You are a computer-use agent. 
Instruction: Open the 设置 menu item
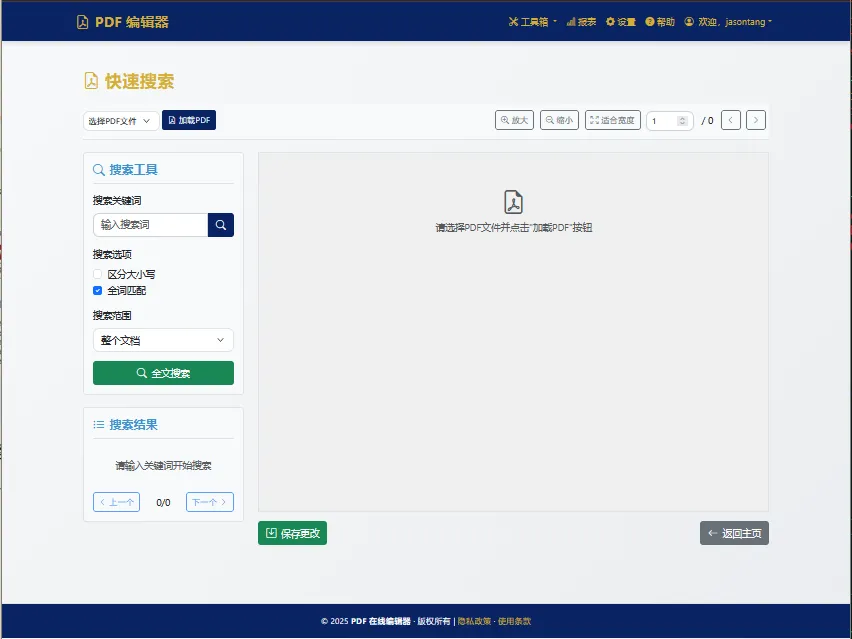621,22
